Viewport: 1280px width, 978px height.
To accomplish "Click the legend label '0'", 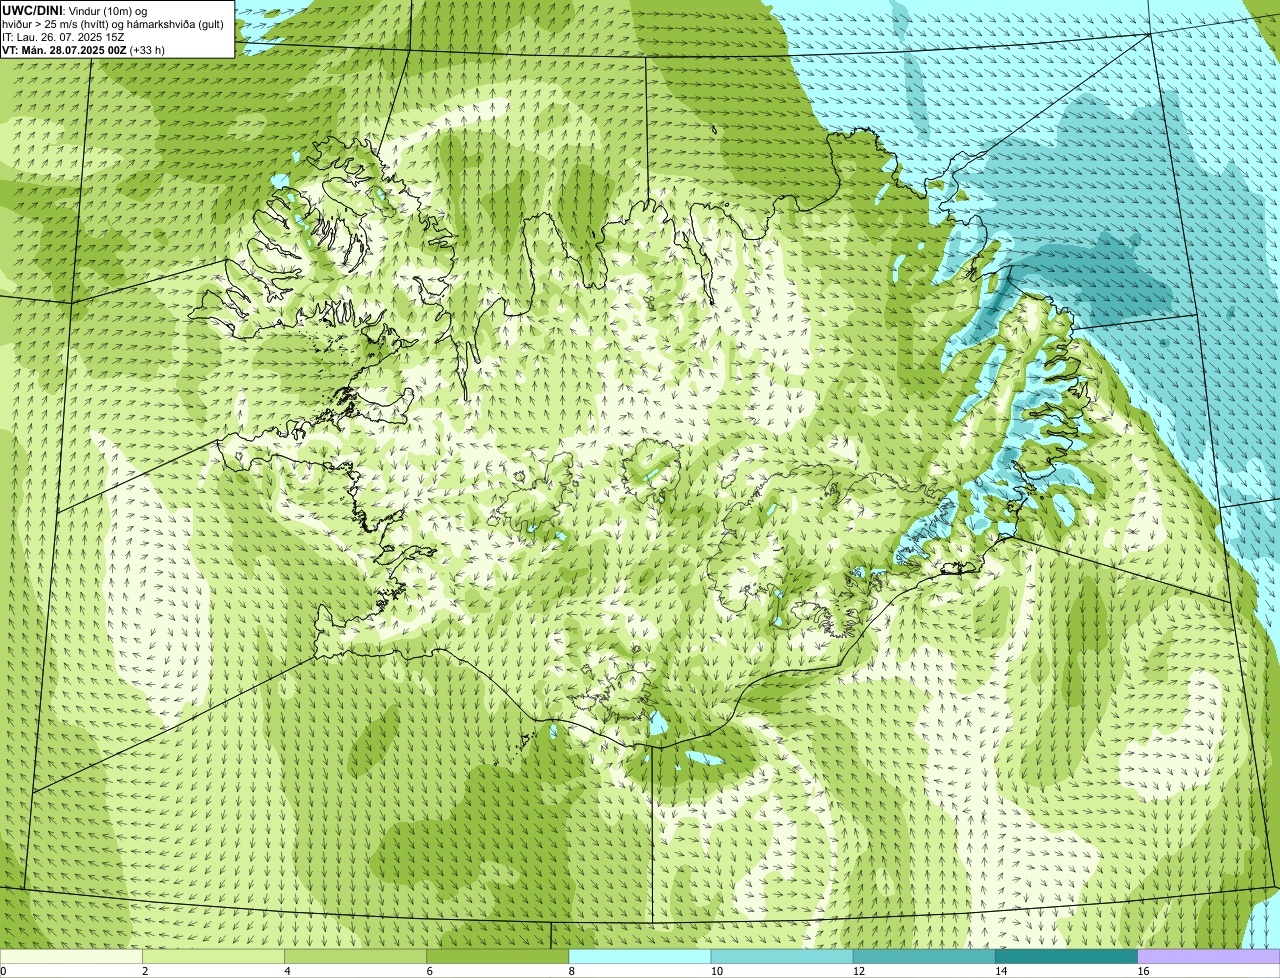I will [3, 971].
